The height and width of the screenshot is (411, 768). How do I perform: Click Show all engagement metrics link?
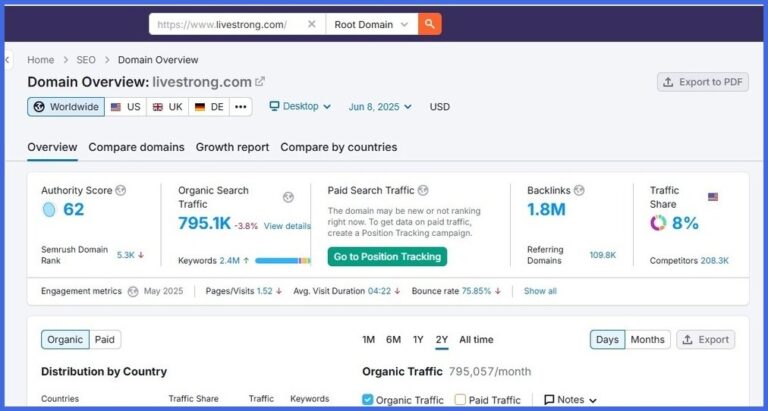540,291
